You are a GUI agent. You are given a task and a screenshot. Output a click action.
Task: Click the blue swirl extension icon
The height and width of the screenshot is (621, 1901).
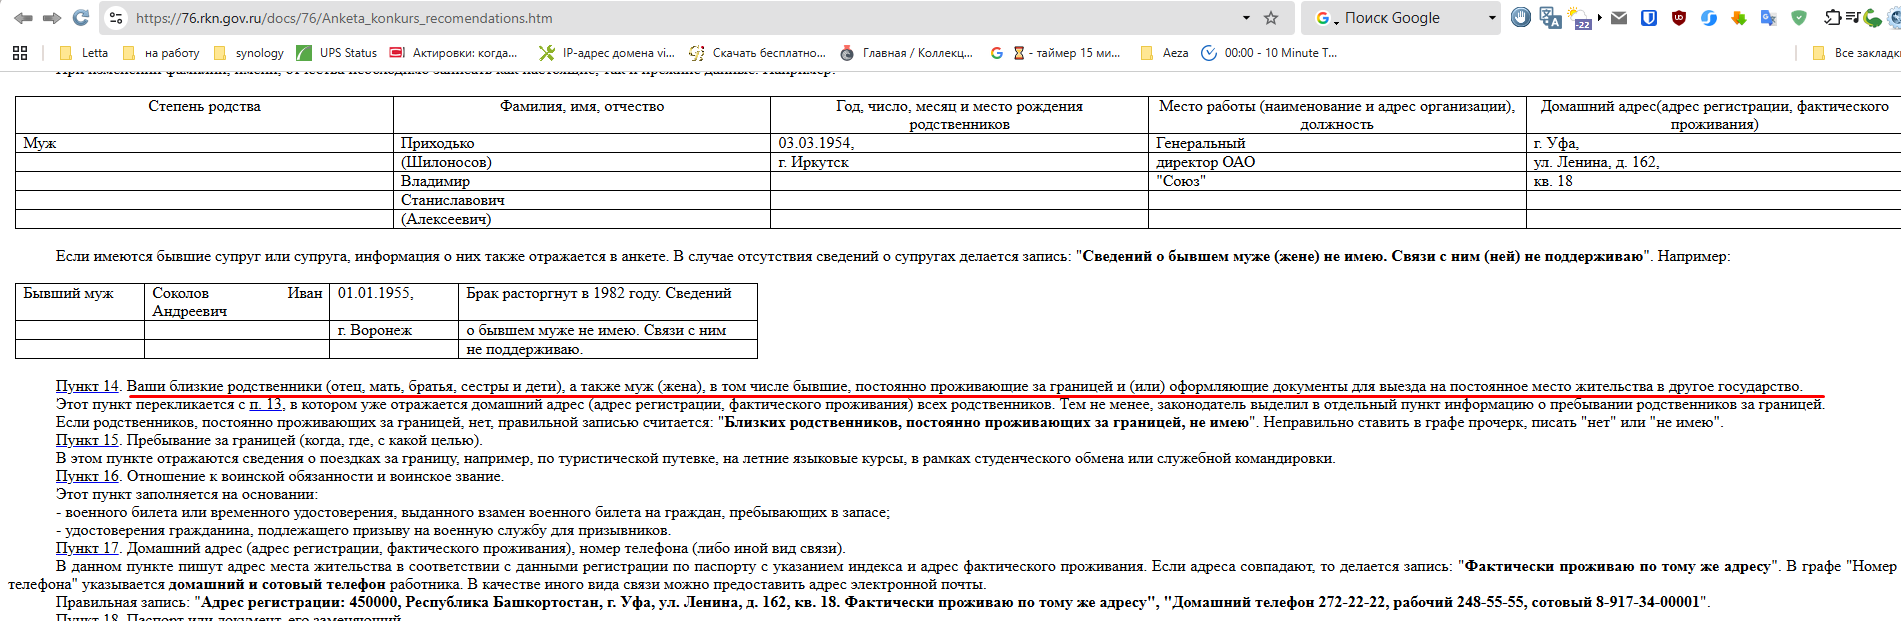(1709, 18)
